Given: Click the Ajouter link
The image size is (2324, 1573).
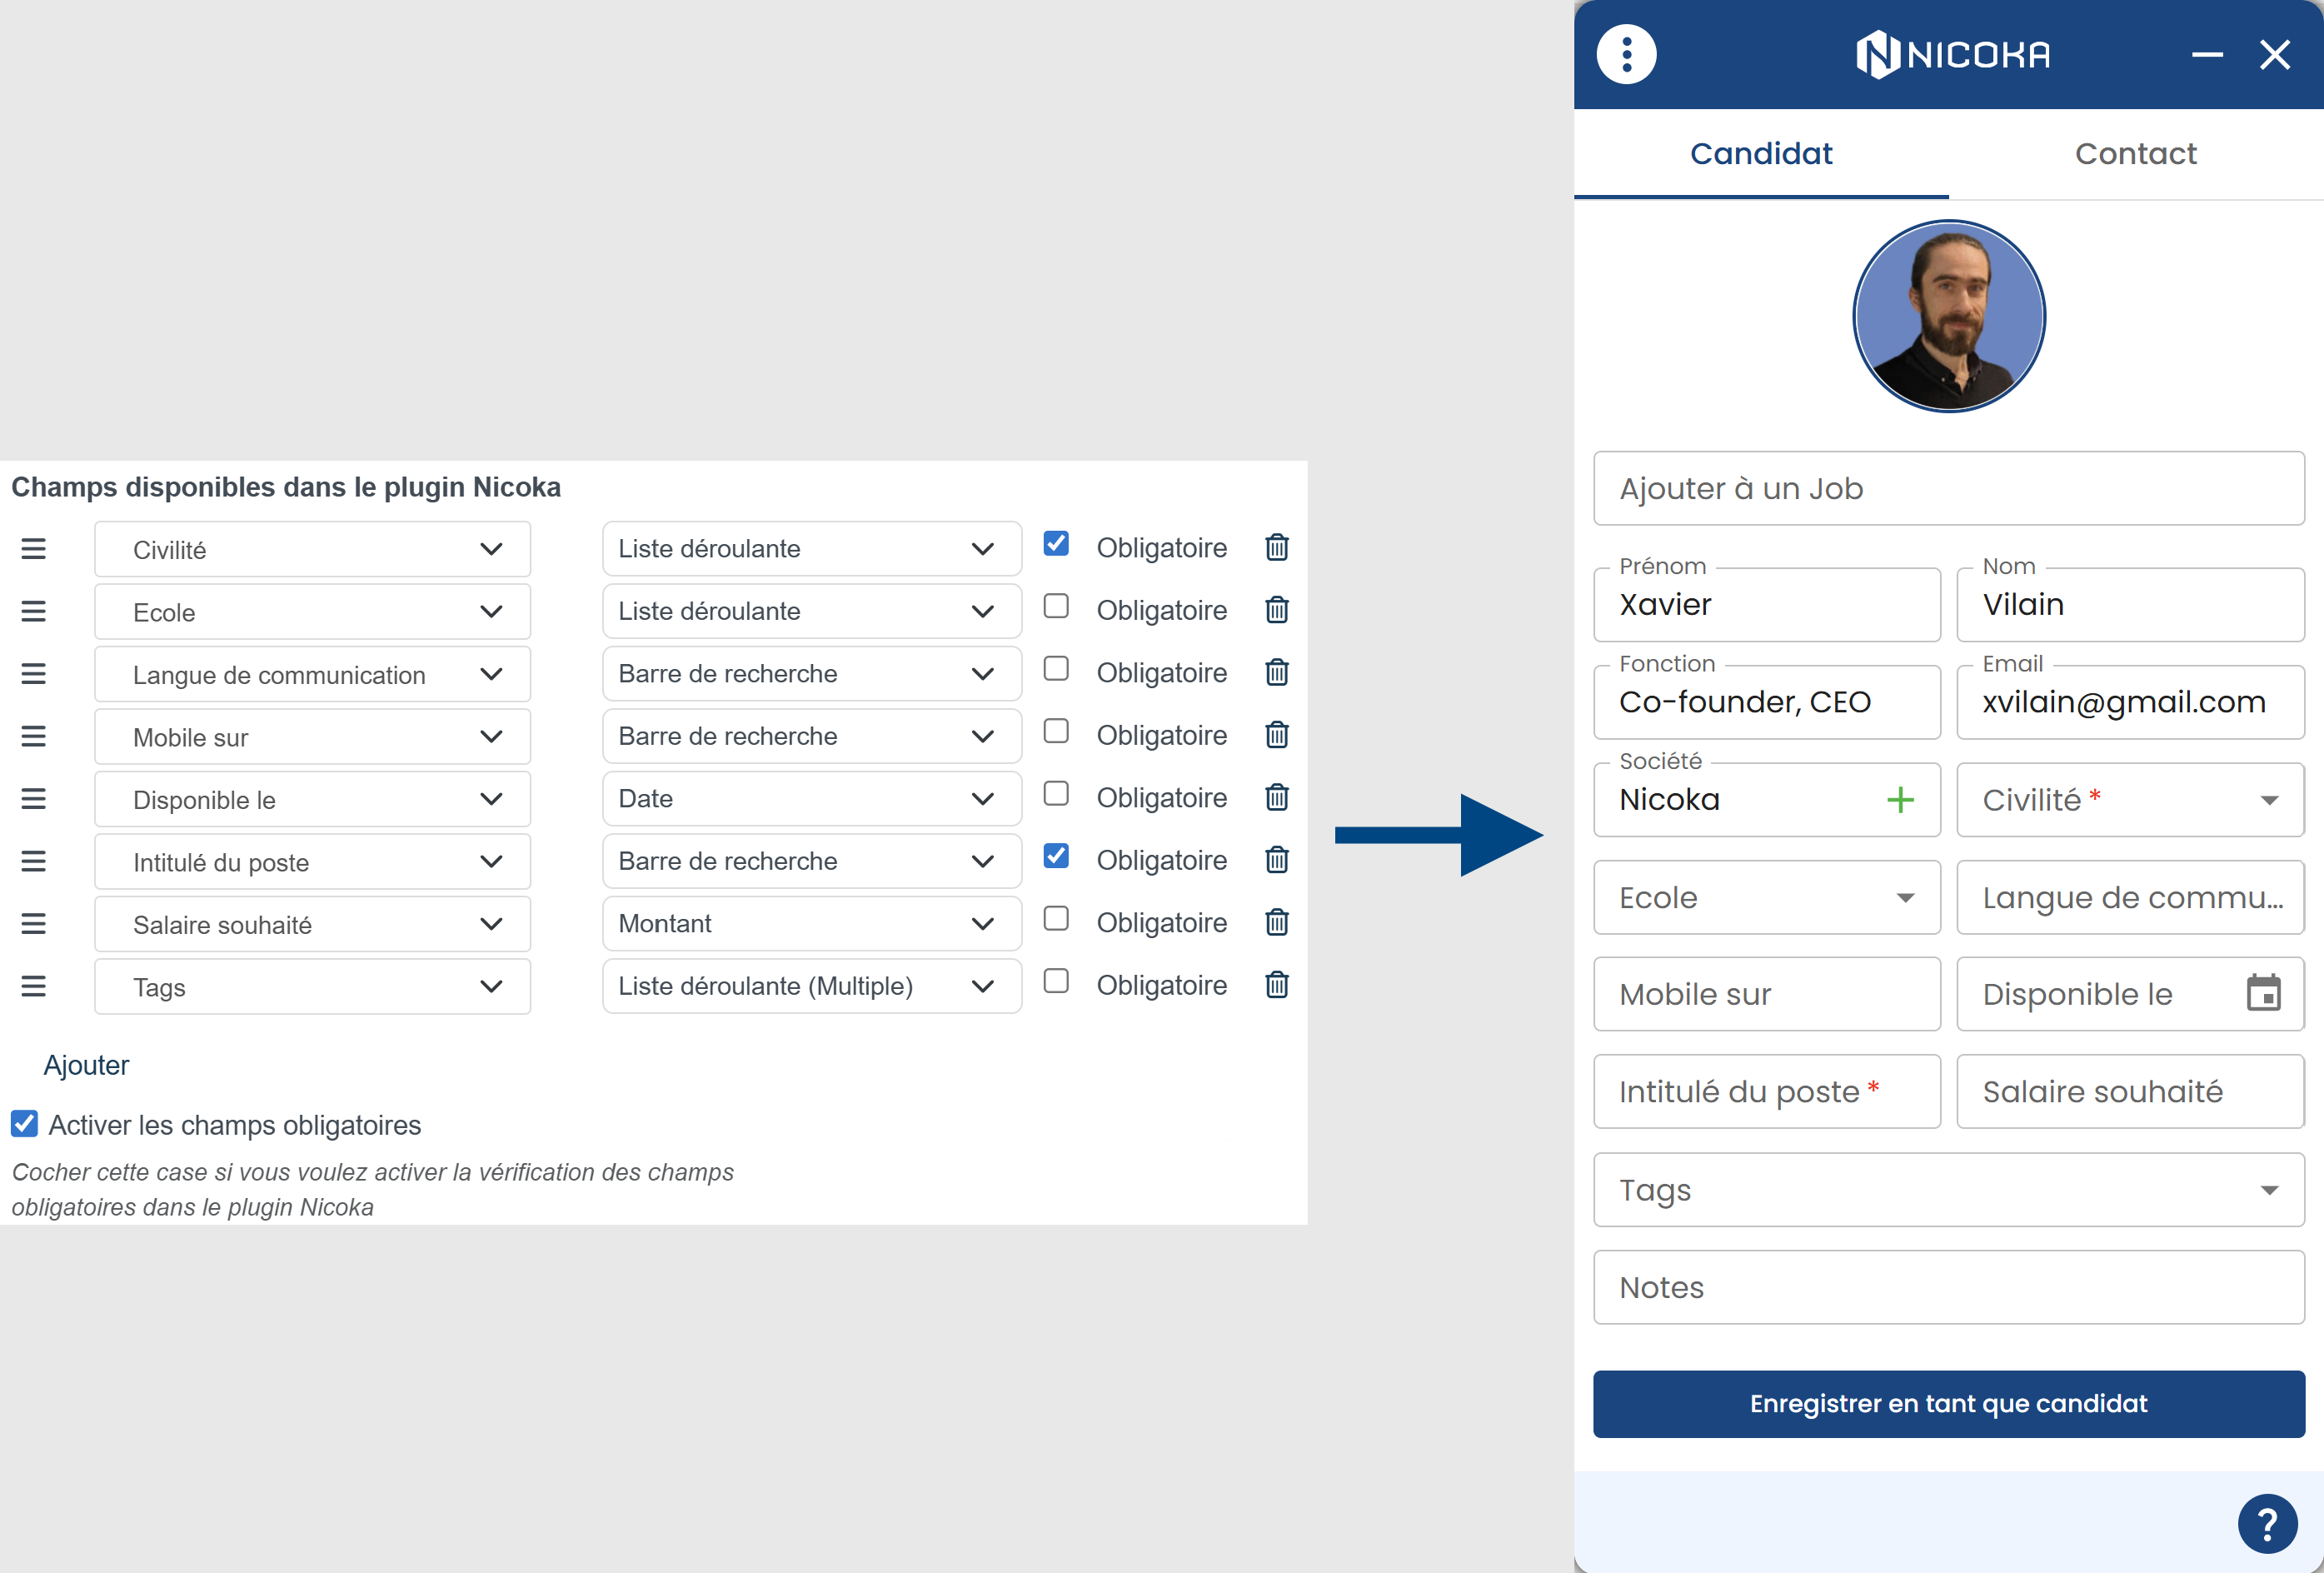Looking at the screenshot, I should pyautogui.click(x=86, y=1065).
